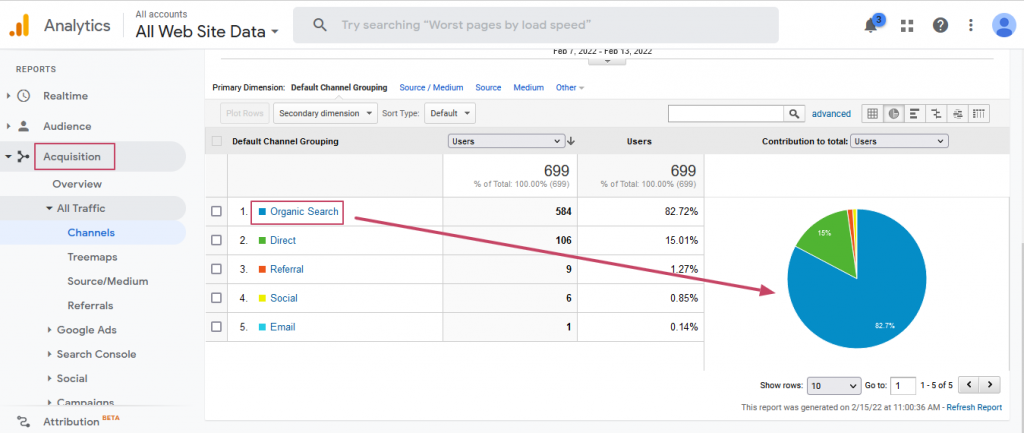Open the help question mark icon
This screenshot has height=433, width=1024.
coord(940,25)
